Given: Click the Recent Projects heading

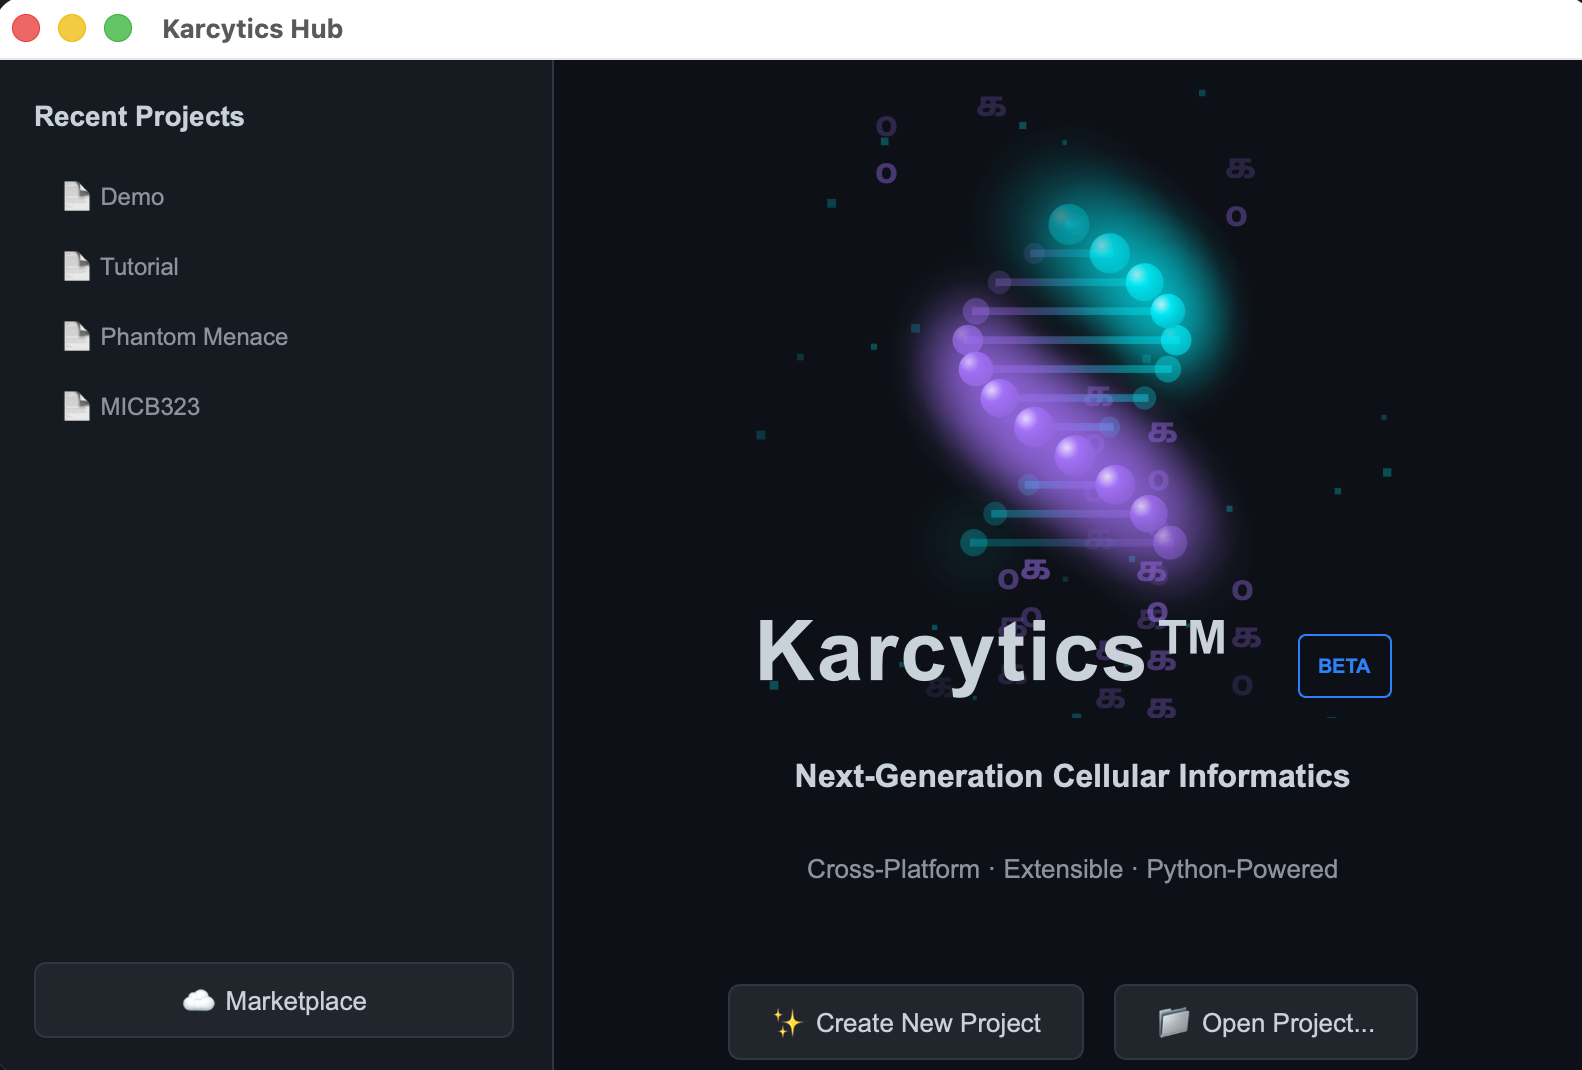Looking at the screenshot, I should [139, 117].
